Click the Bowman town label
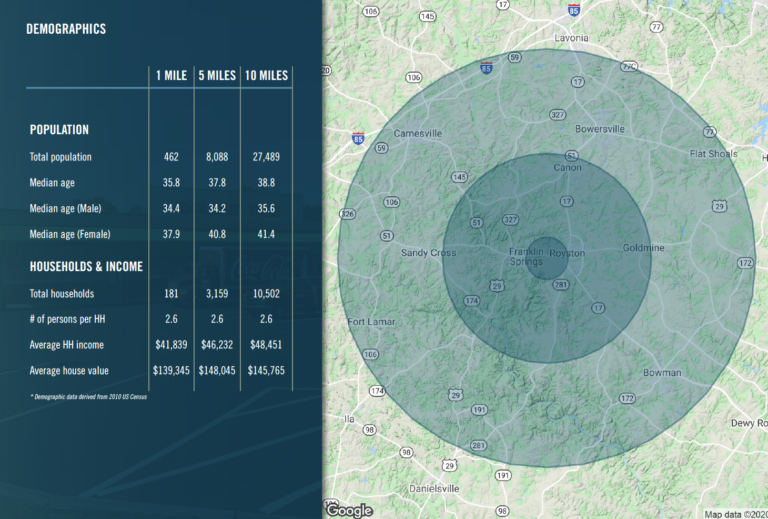 pyautogui.click(x=662, y=373)
